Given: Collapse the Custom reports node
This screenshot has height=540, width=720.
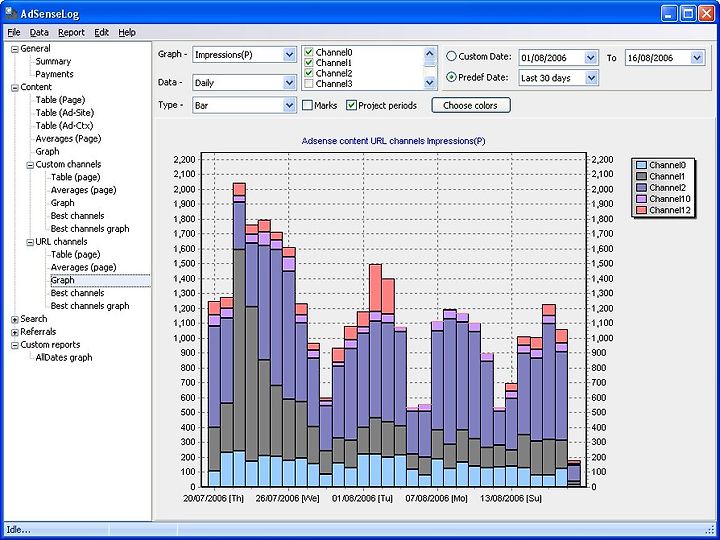Looking at the screenshot, I should pos(15,345).
